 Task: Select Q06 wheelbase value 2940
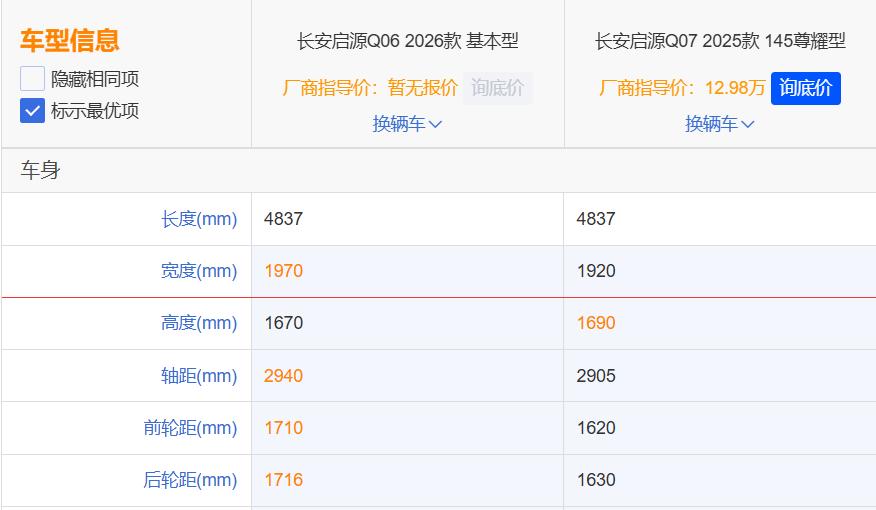click(284, 376)
